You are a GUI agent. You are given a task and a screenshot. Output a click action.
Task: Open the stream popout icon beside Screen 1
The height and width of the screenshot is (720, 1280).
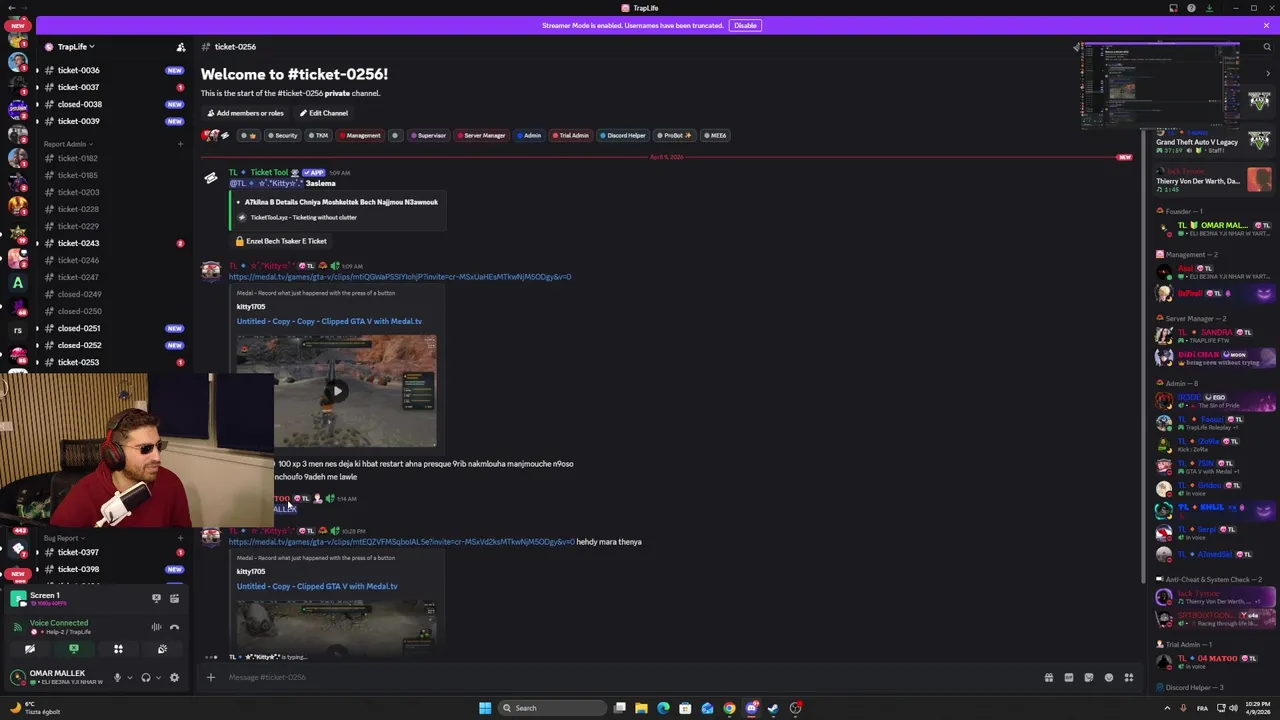[x=156, y=598]
